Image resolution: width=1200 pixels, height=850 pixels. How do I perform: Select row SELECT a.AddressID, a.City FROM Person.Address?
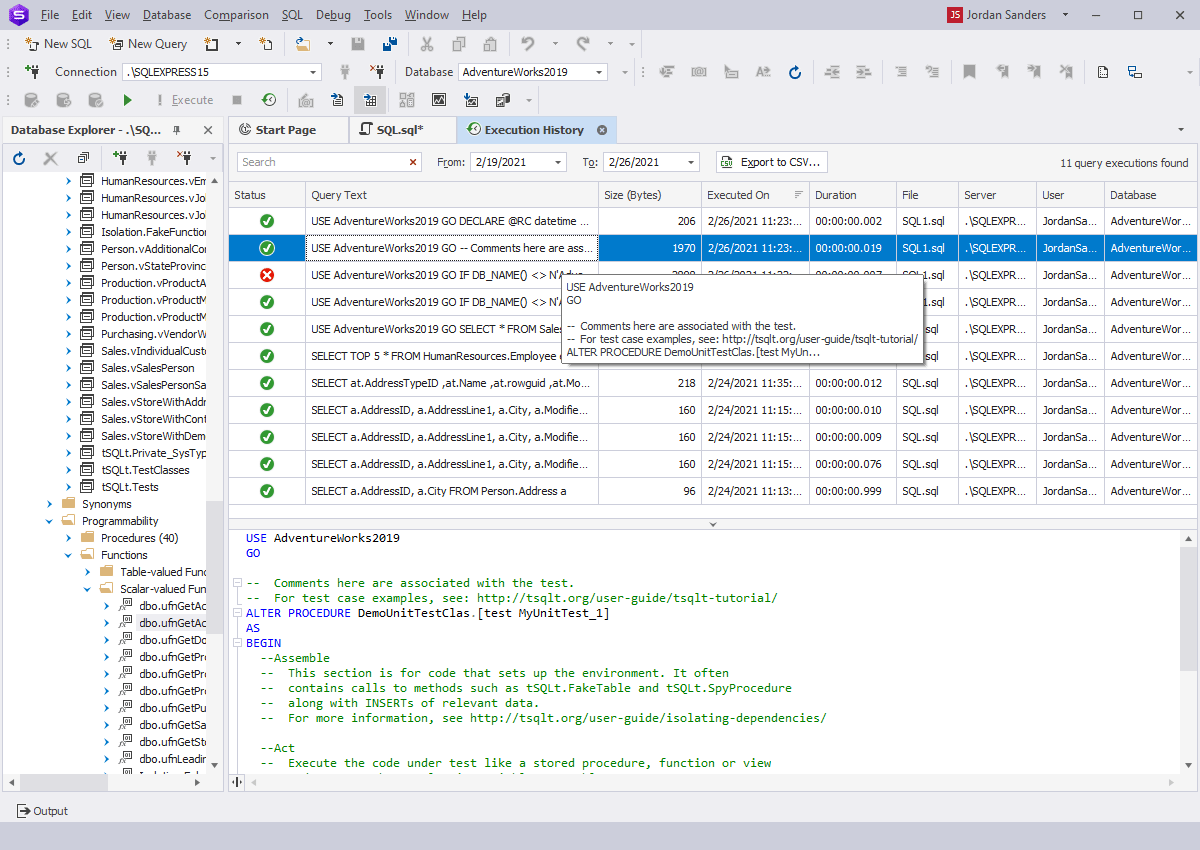pos(712,491)
